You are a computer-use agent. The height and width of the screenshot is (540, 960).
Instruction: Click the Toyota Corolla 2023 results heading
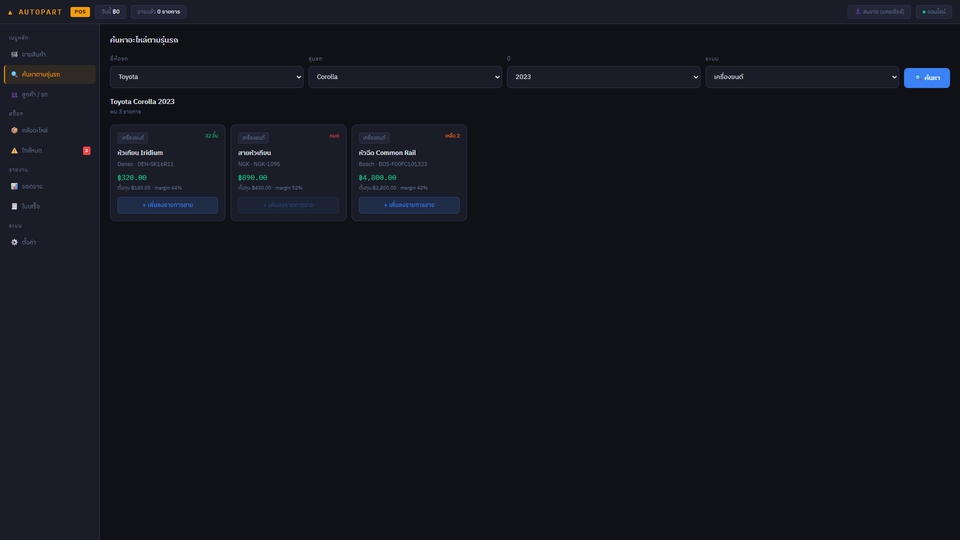[x=142, y=102]
